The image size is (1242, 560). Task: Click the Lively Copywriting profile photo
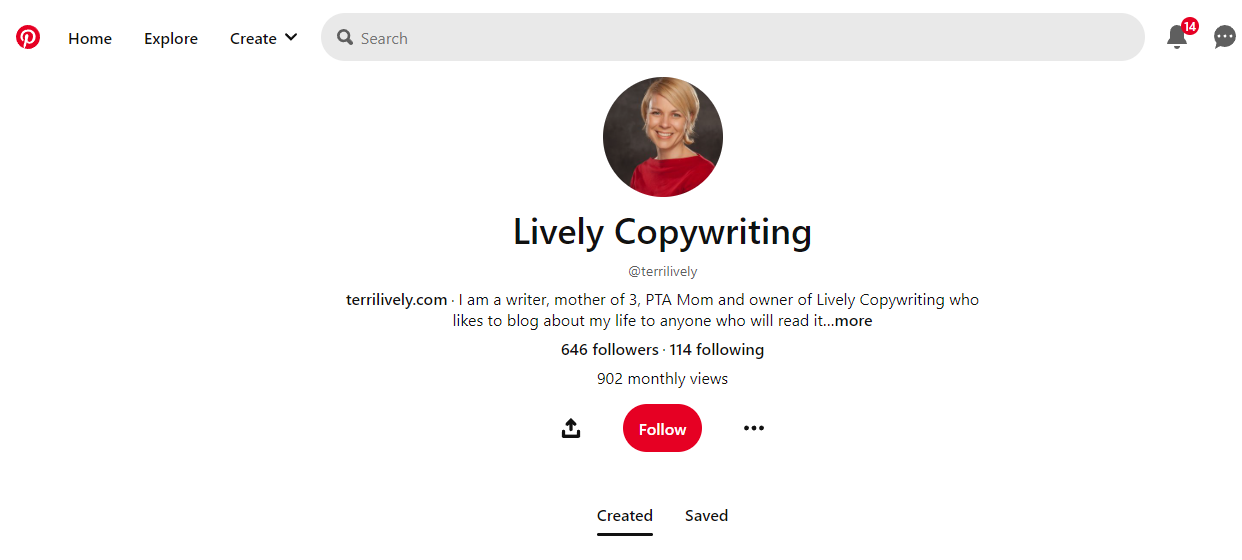(663, 137)
